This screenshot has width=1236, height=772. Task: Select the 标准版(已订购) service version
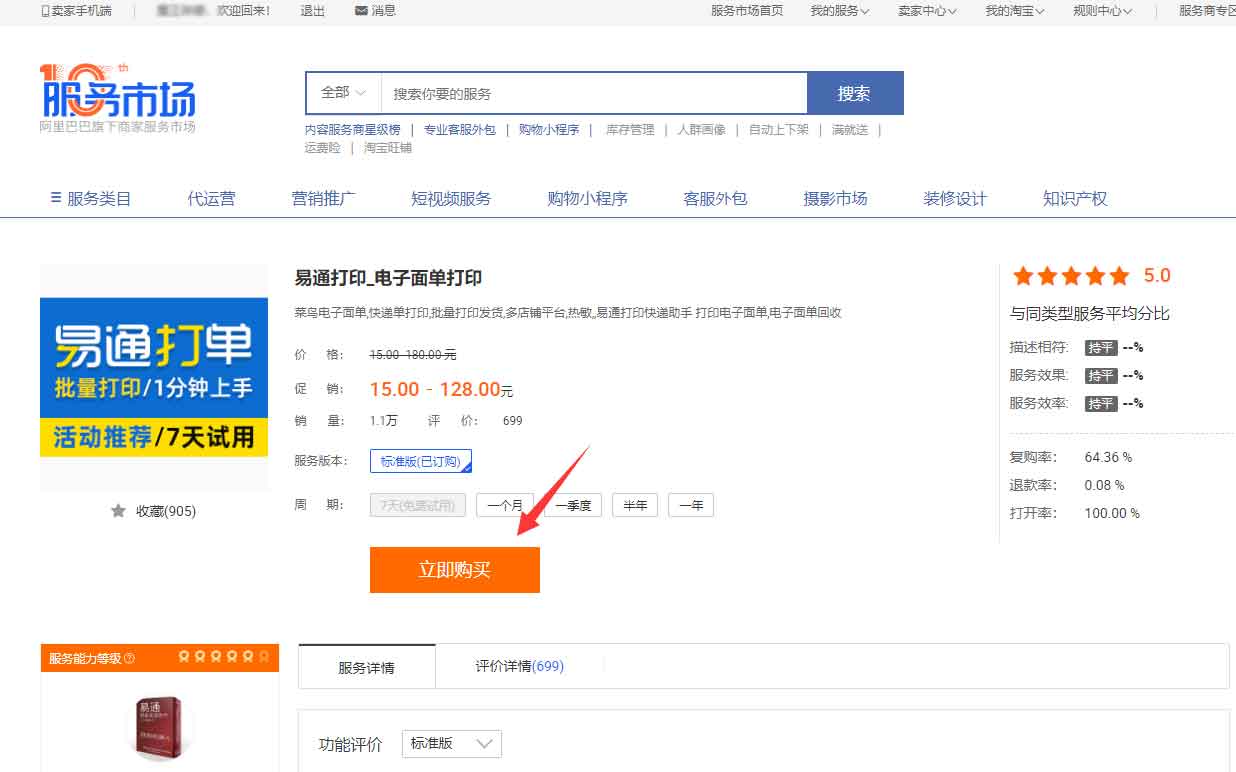click(x=421, y=461)
